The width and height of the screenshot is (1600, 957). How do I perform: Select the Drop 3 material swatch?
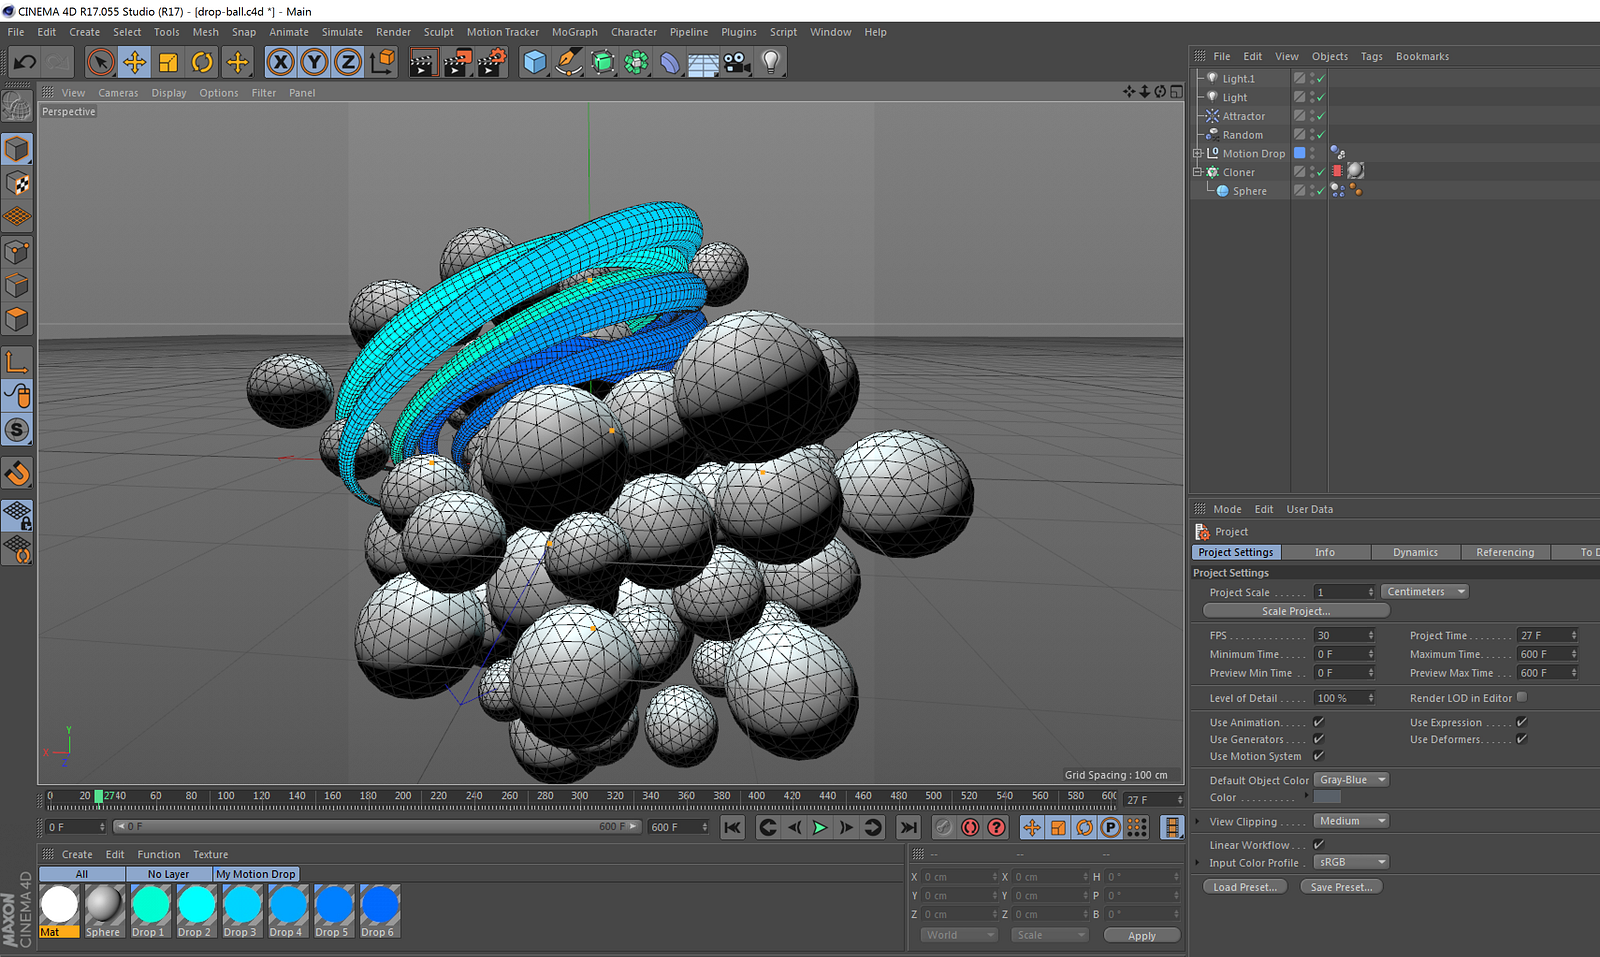(241, 906)
